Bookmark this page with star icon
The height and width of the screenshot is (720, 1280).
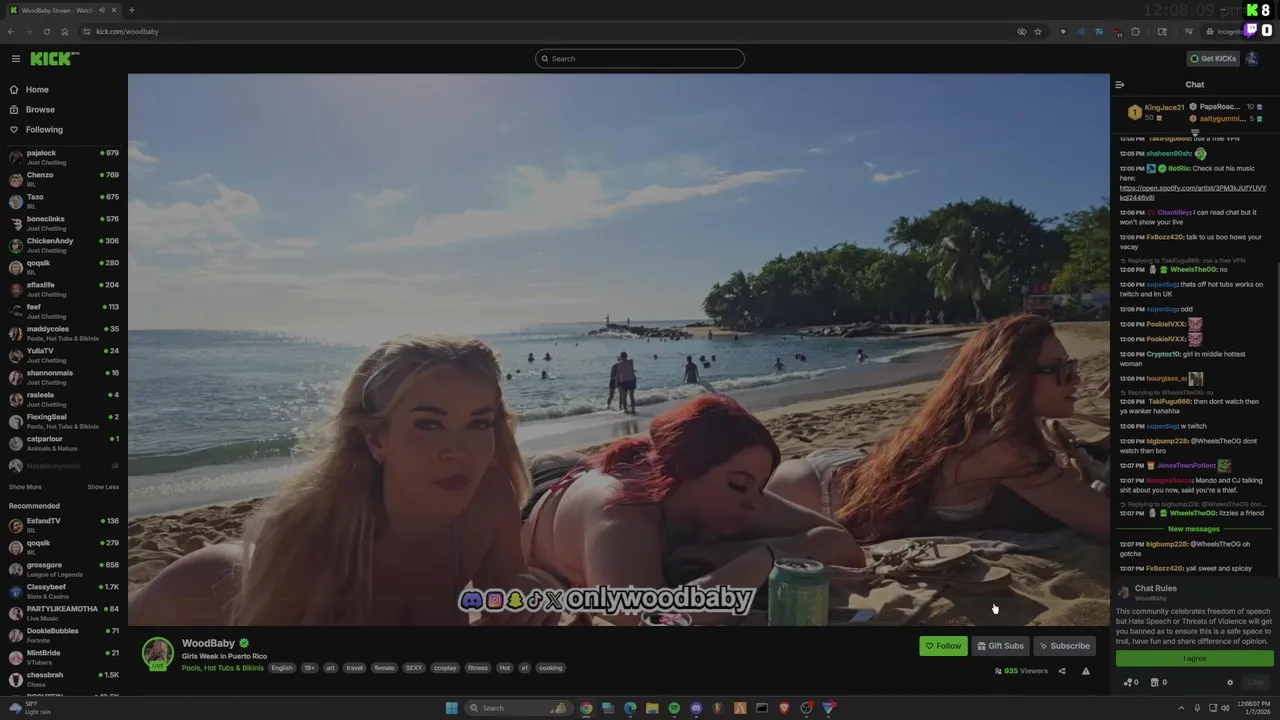1038,32
